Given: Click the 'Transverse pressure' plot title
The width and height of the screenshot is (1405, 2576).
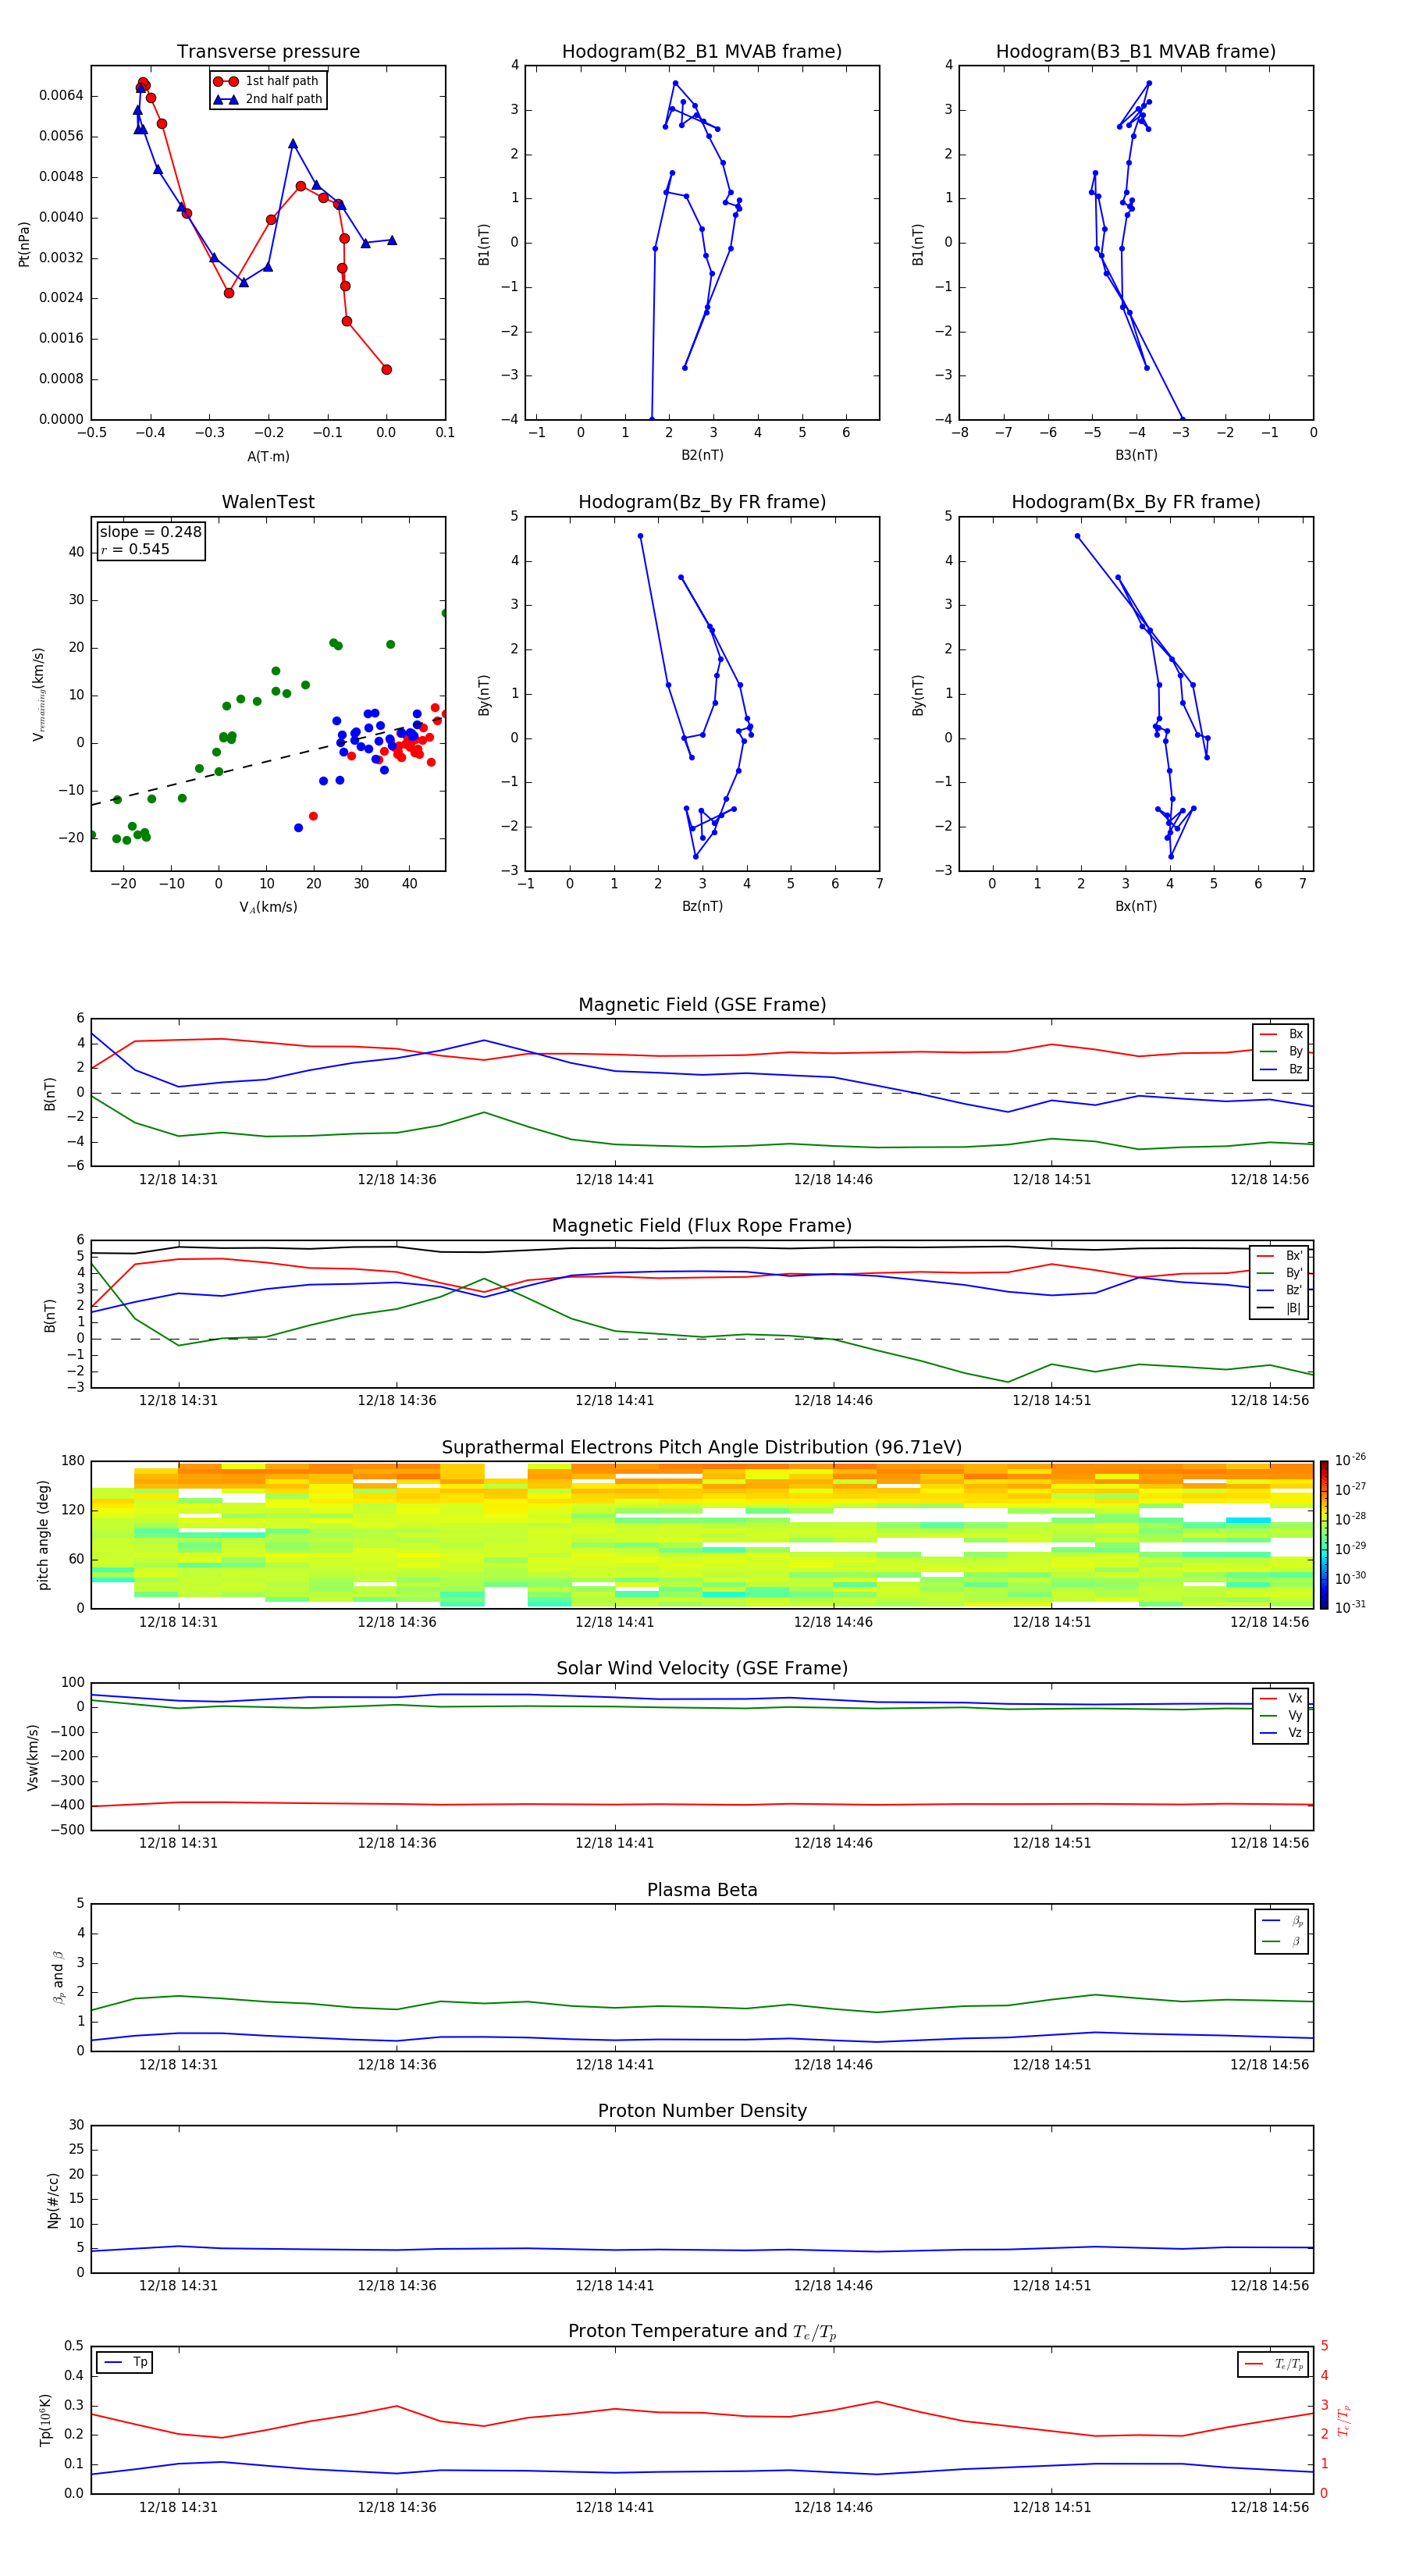Looking at the screenshot, I should (268, 51).
